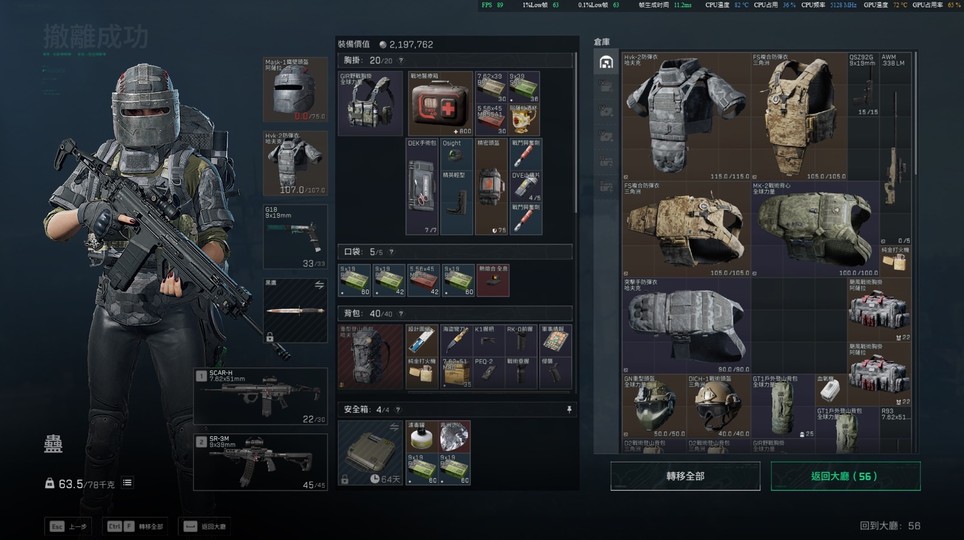Screen dimensions: 964x540
Task: Select the Osight sight item
Action: (456, 154)
